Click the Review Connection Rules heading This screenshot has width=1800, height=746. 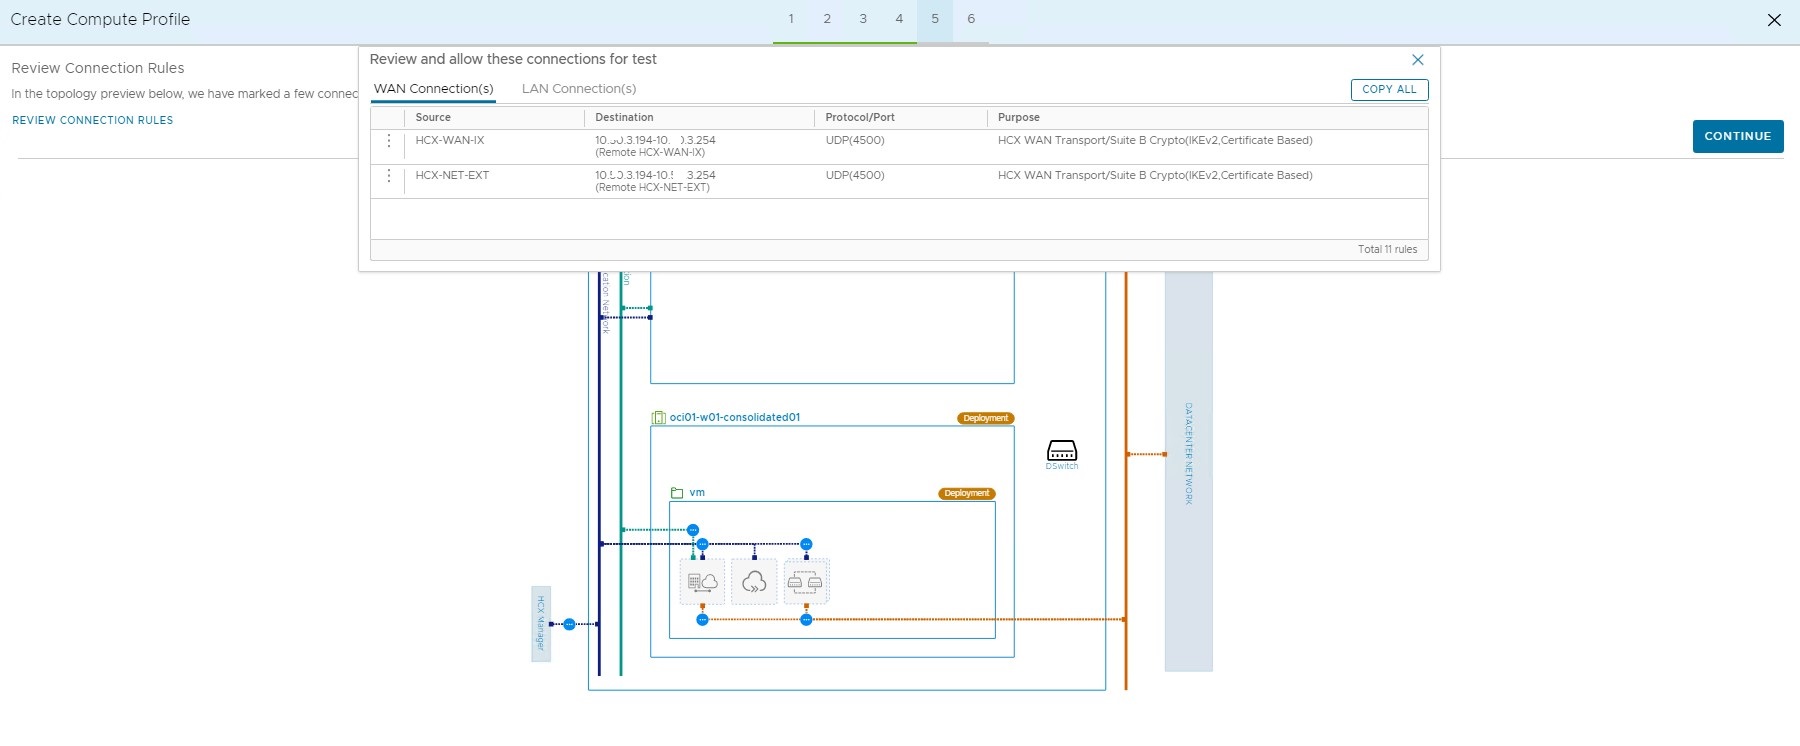98,68
